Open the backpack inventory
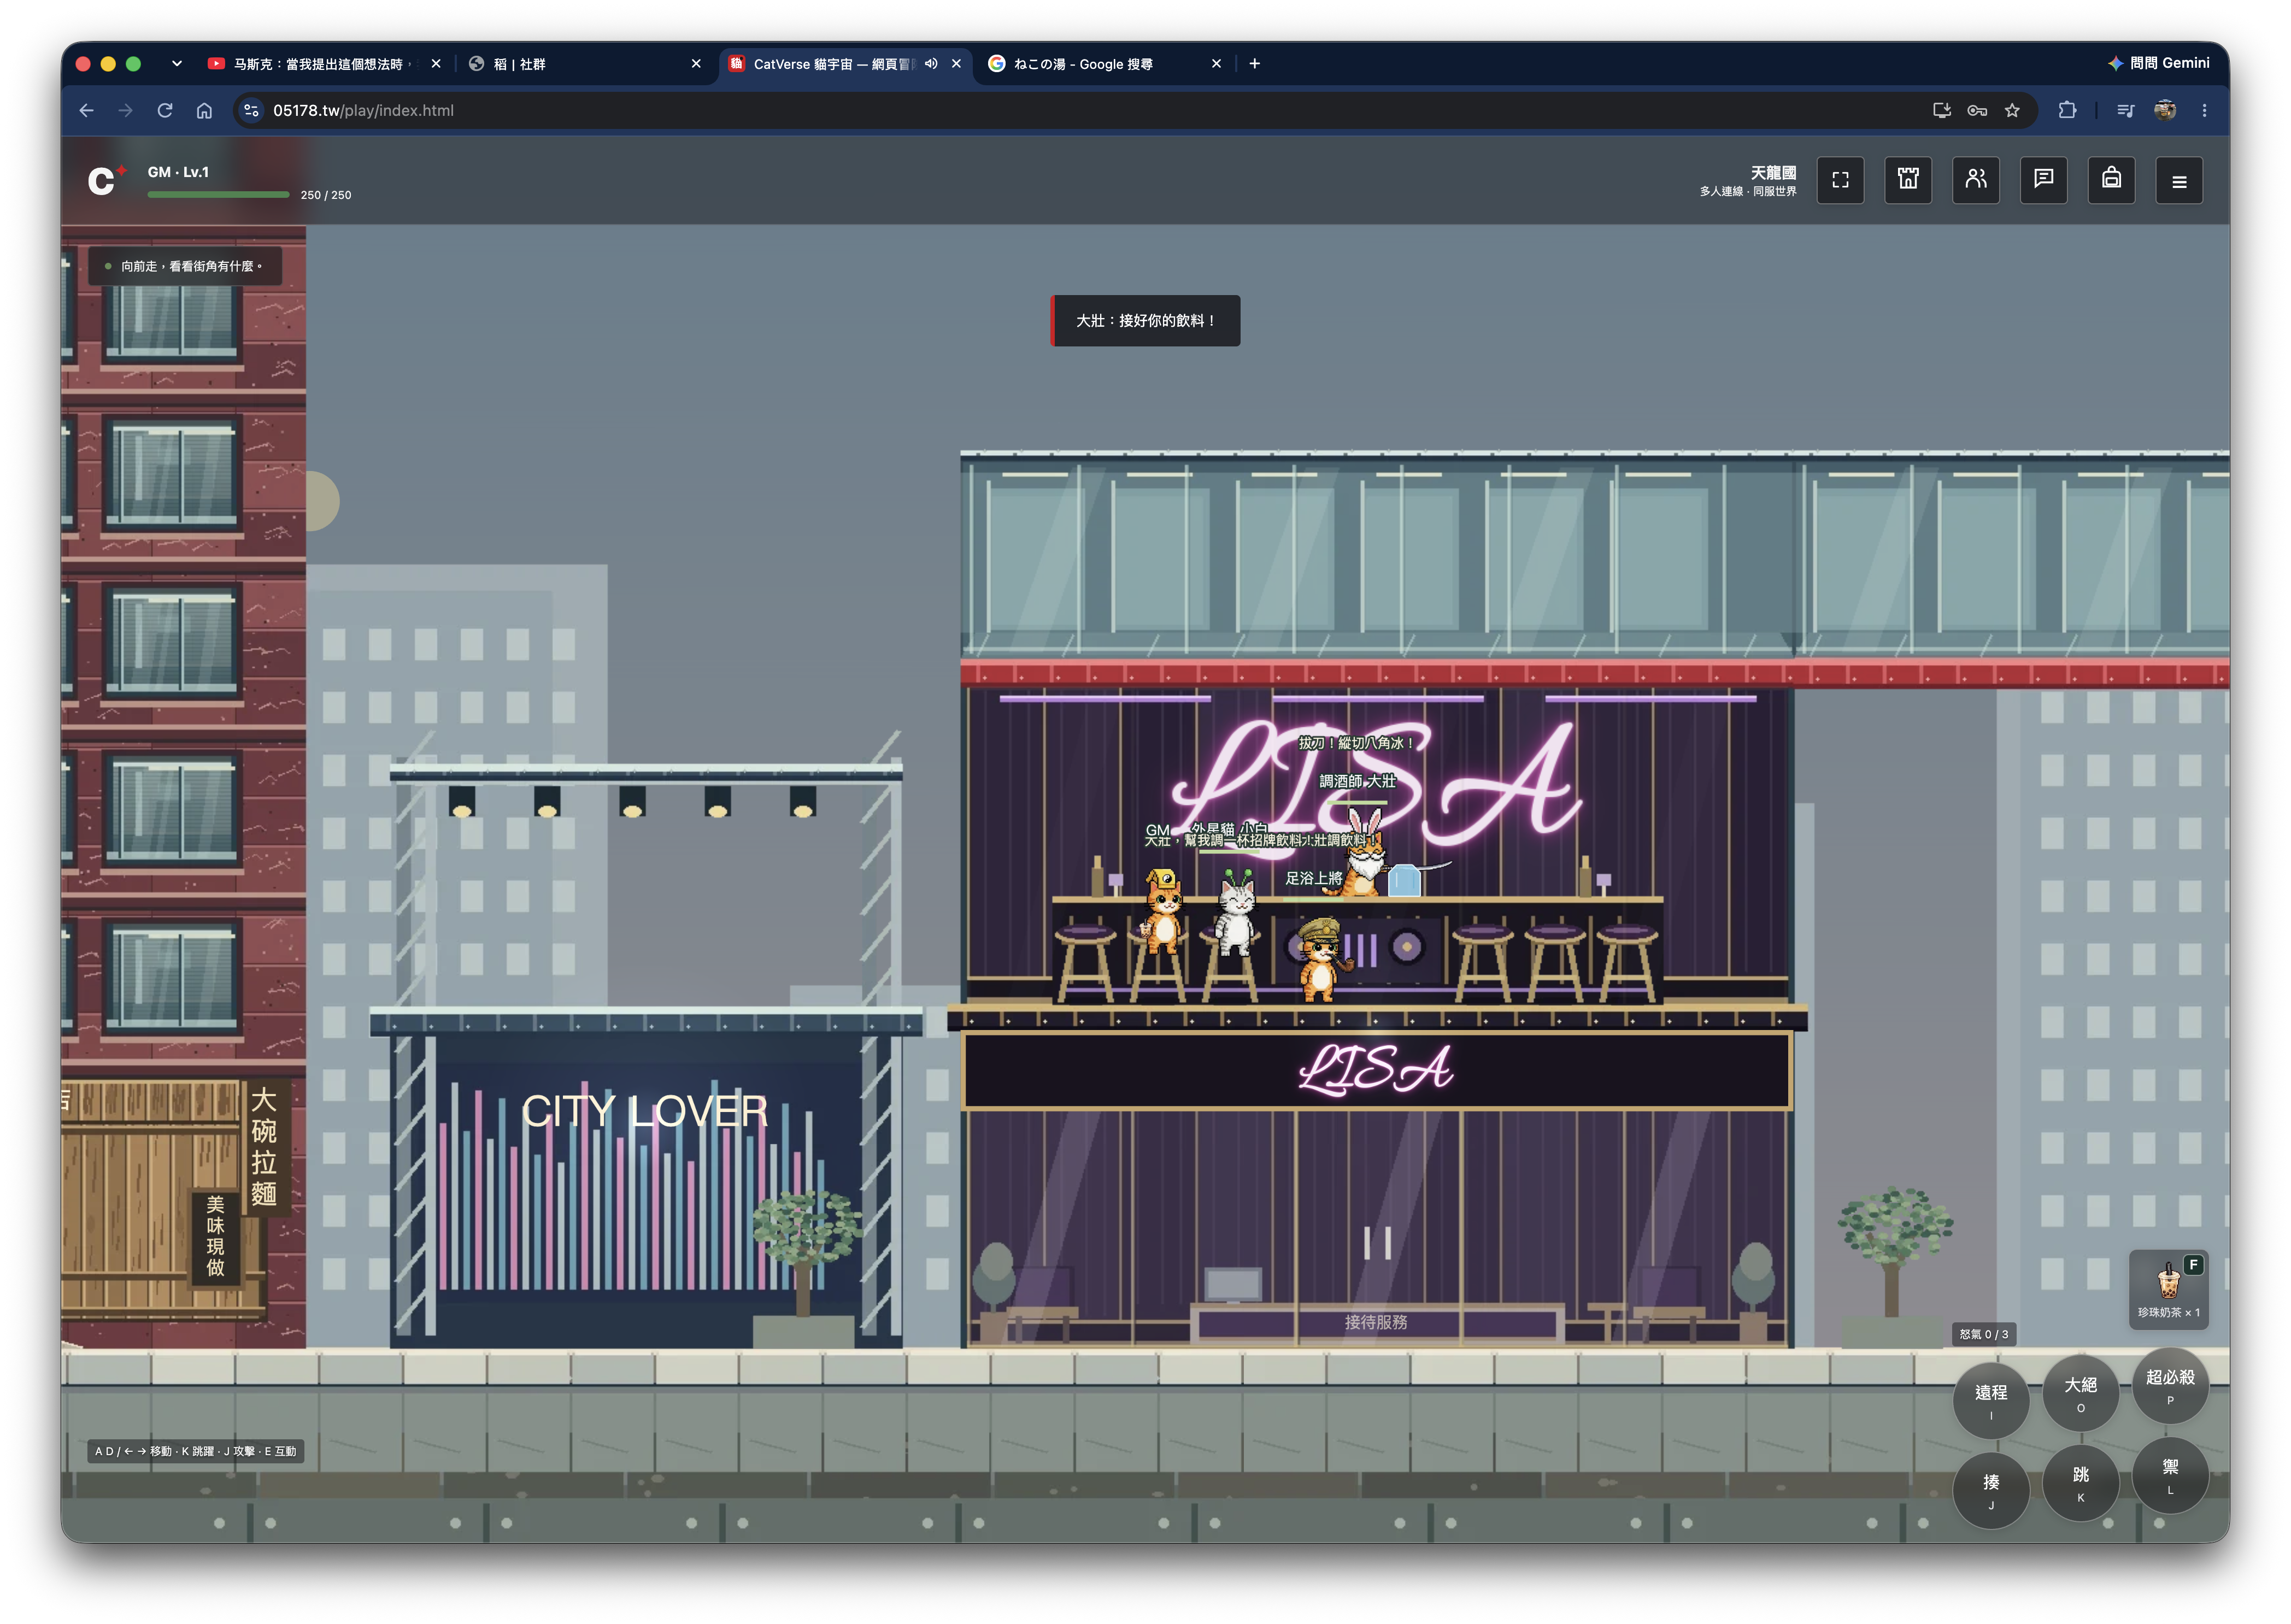The width and height of the screenshot is (2291, 1624). [x=2111, y=180]
